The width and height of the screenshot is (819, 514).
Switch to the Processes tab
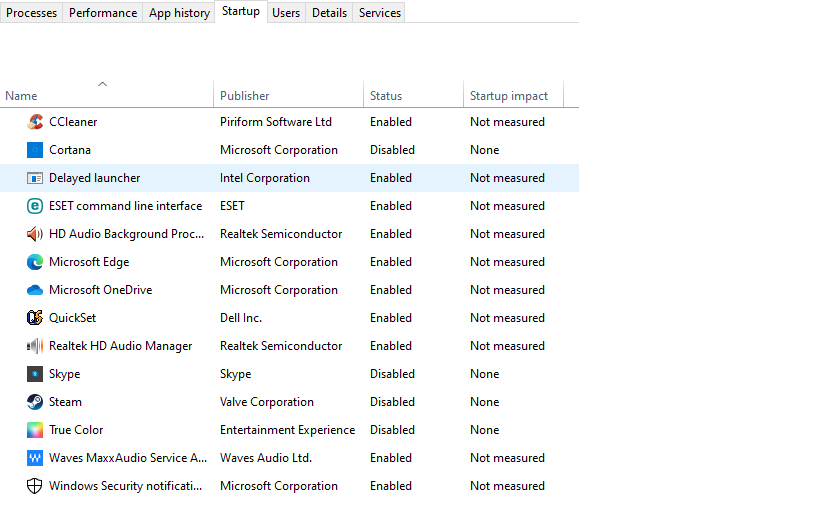[x=31, y=13]
